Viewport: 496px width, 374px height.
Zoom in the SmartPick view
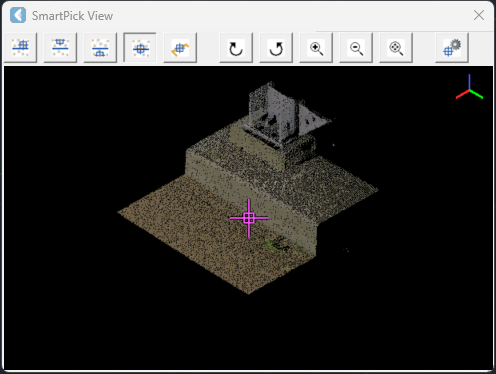click(316, 48)
